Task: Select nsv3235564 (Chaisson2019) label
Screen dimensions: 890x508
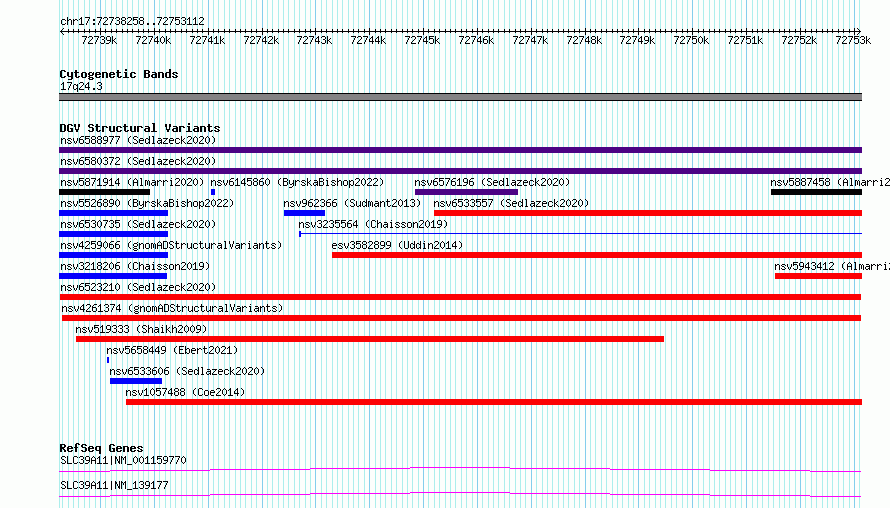Action: [373, 224]
